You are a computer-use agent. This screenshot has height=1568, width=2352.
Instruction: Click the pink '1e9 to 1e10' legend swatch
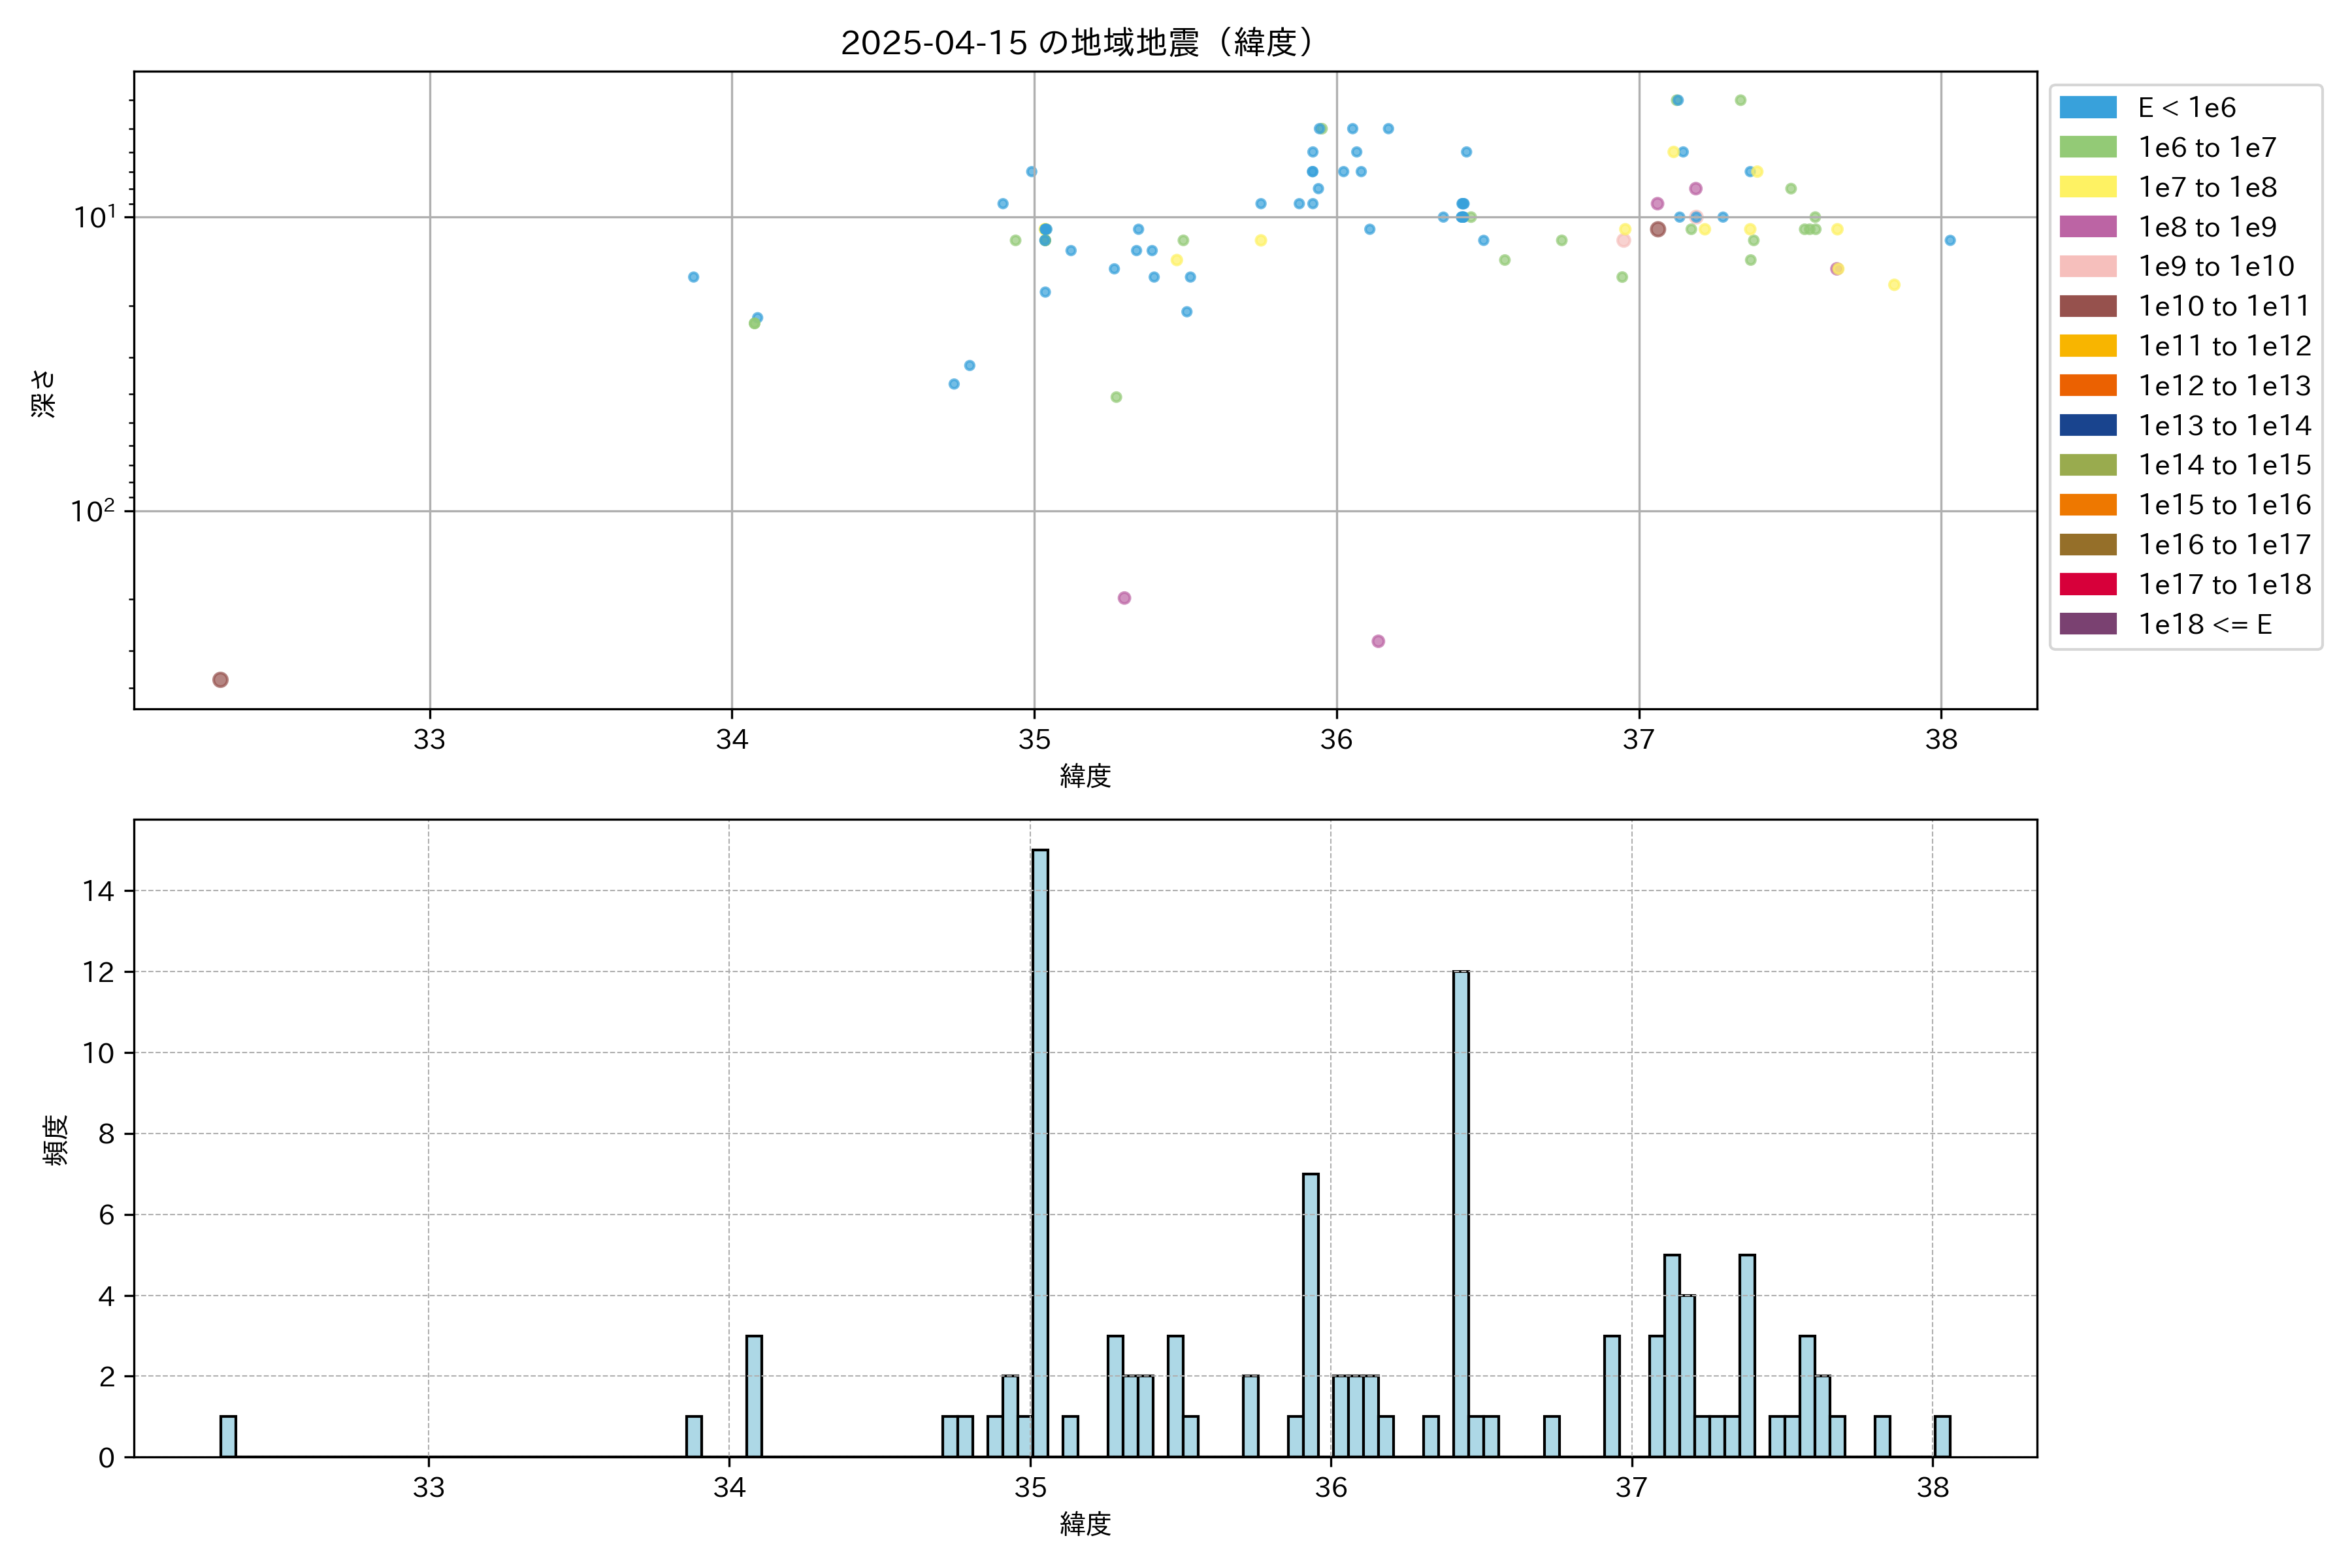click(2088, 266)
